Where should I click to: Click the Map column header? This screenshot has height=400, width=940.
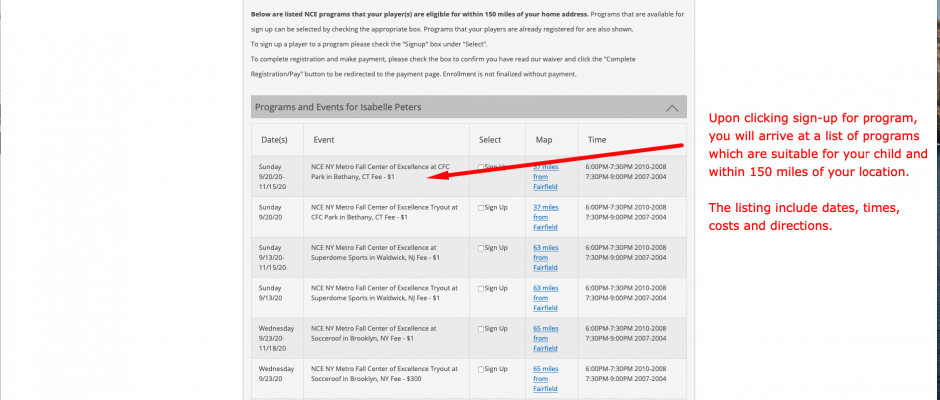point(544,140)
